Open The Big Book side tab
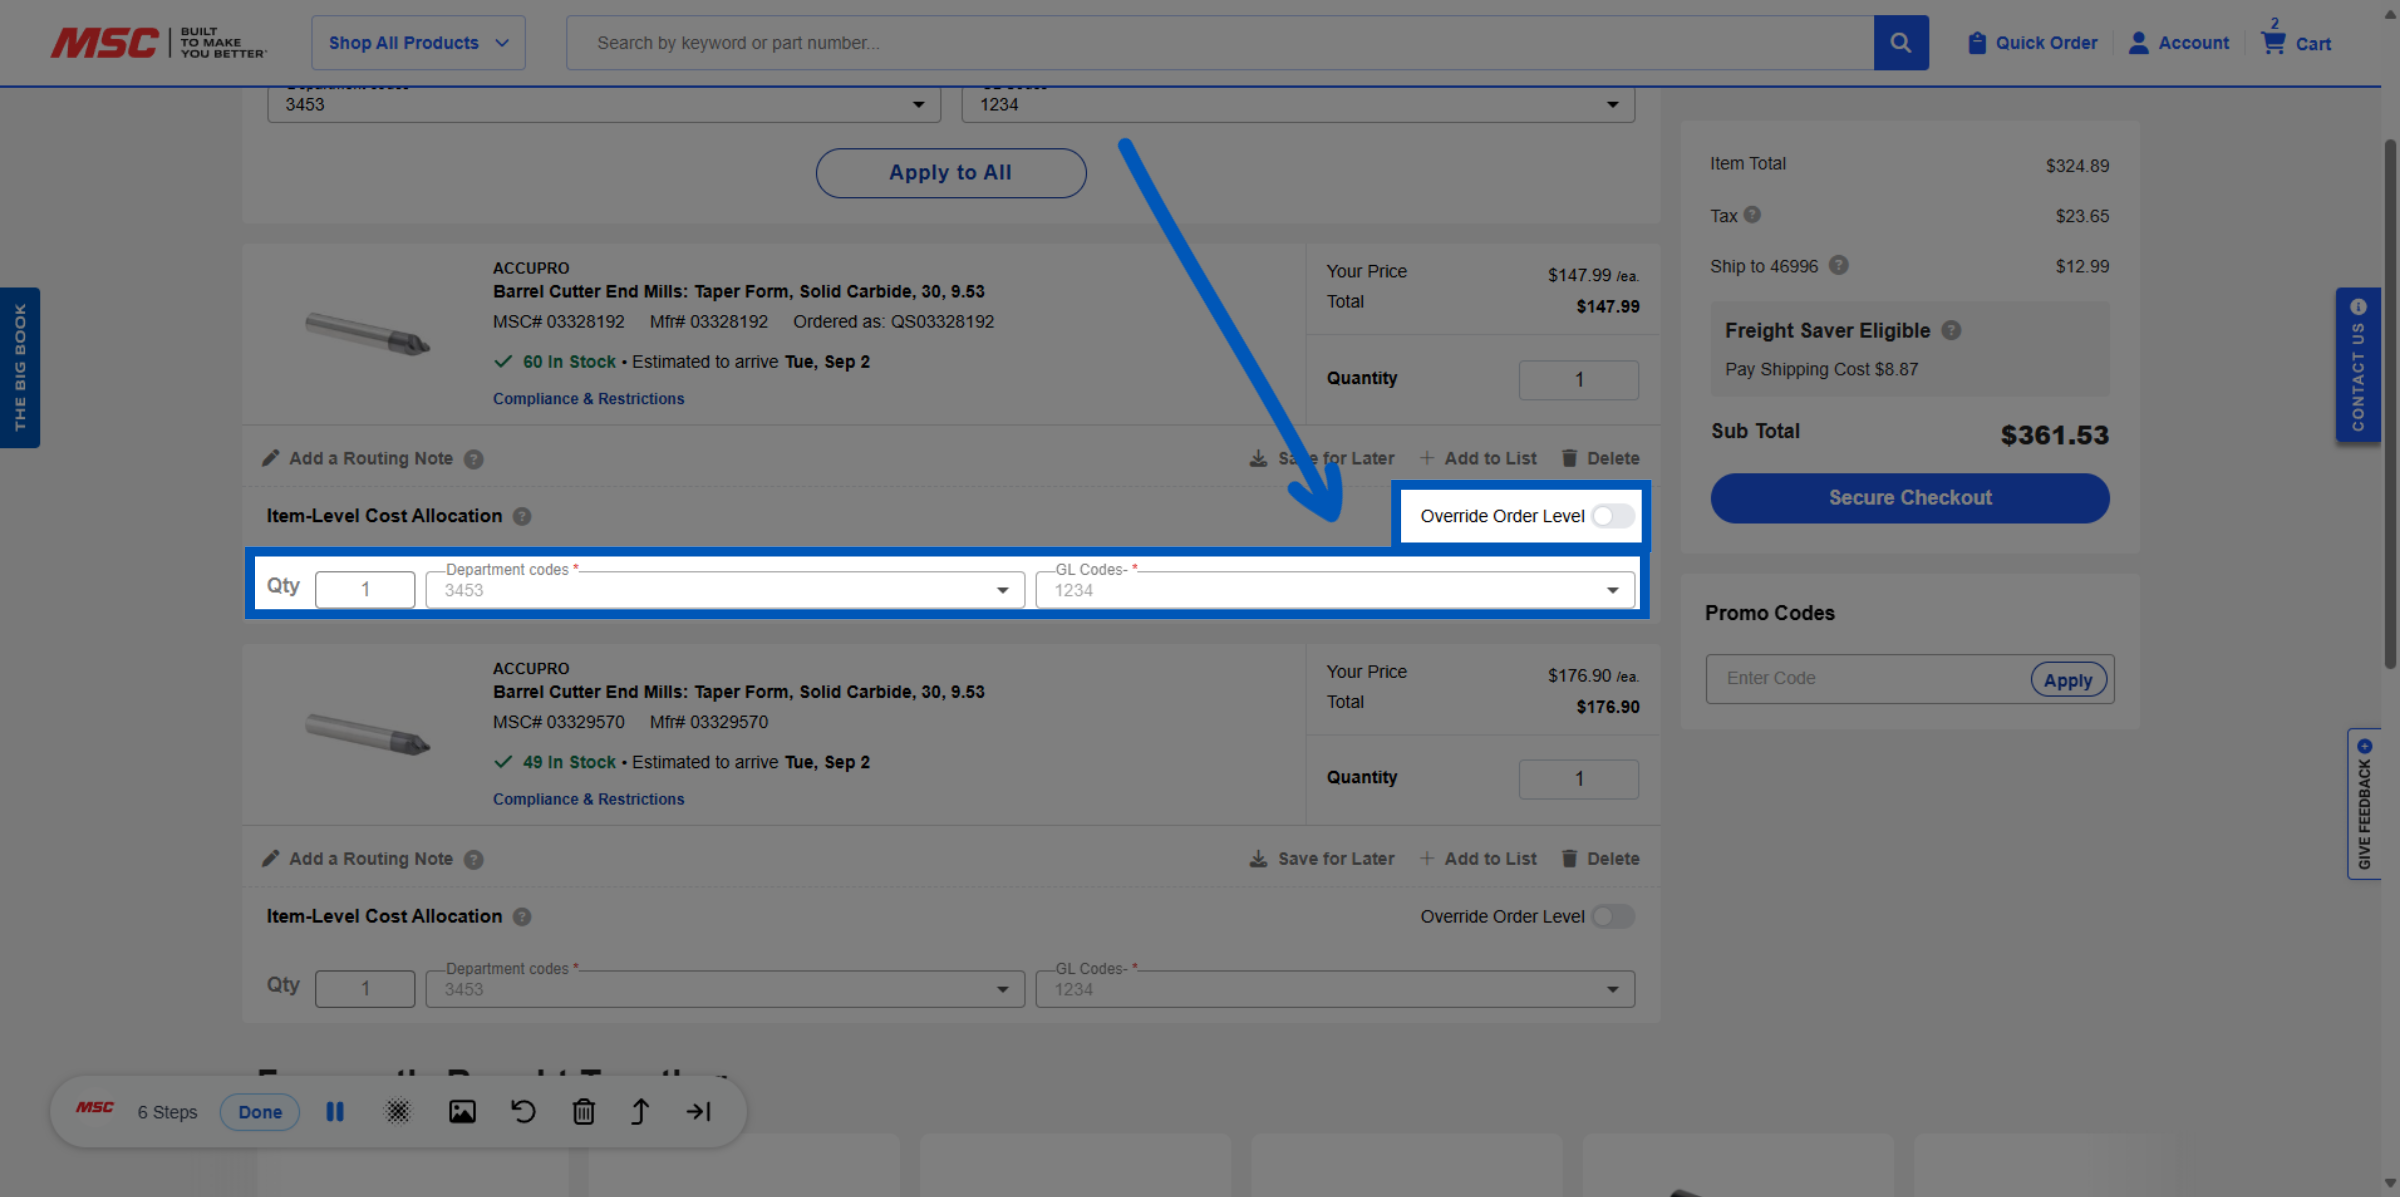The image size is (2400, 1197). 20,368
